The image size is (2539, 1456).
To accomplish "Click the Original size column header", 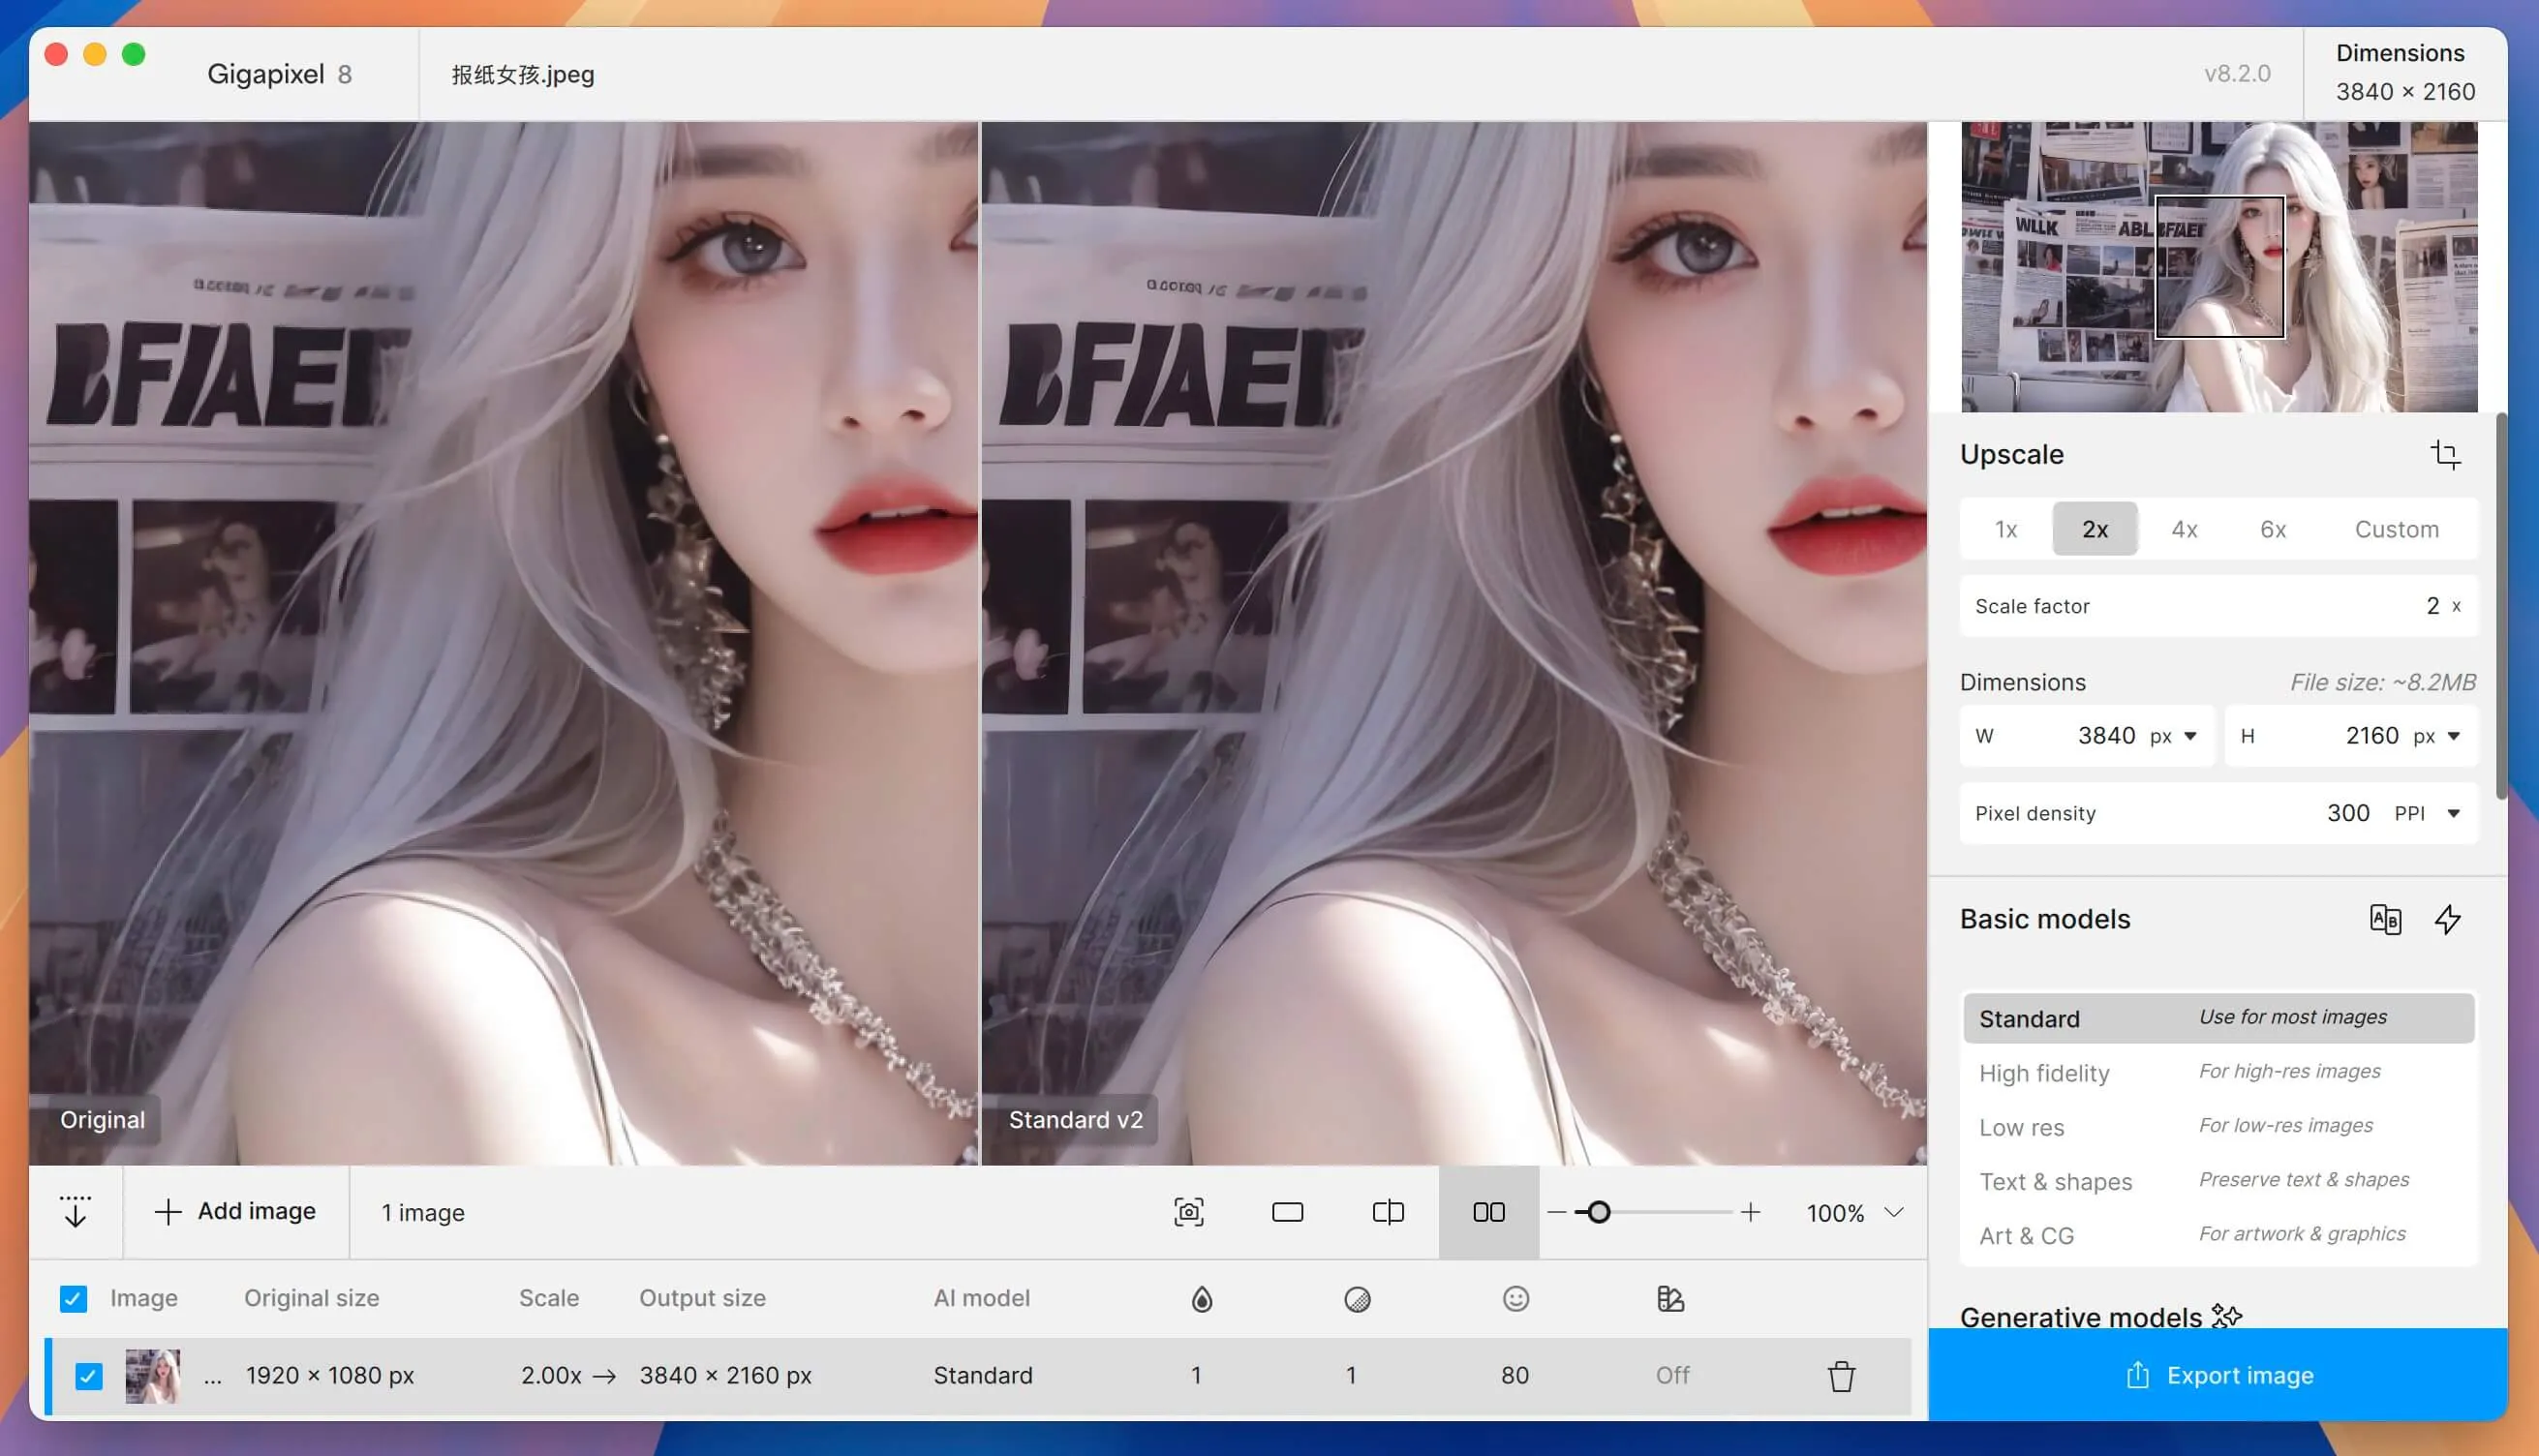I will click(x=311, y=1298).
